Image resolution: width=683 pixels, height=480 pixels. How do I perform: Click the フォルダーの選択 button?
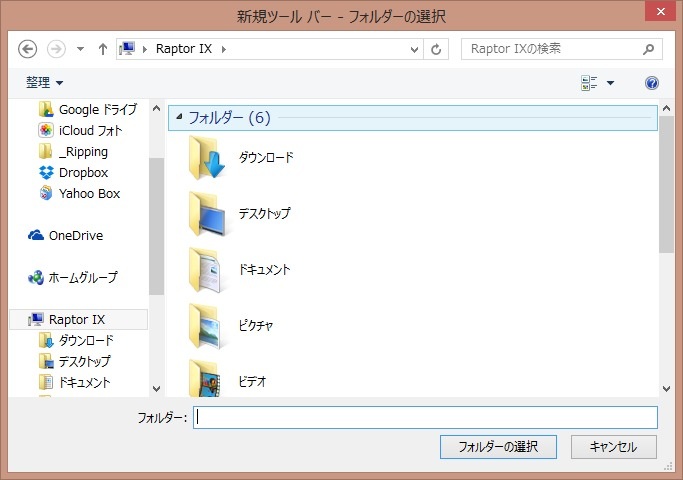(x=498, y=447)
